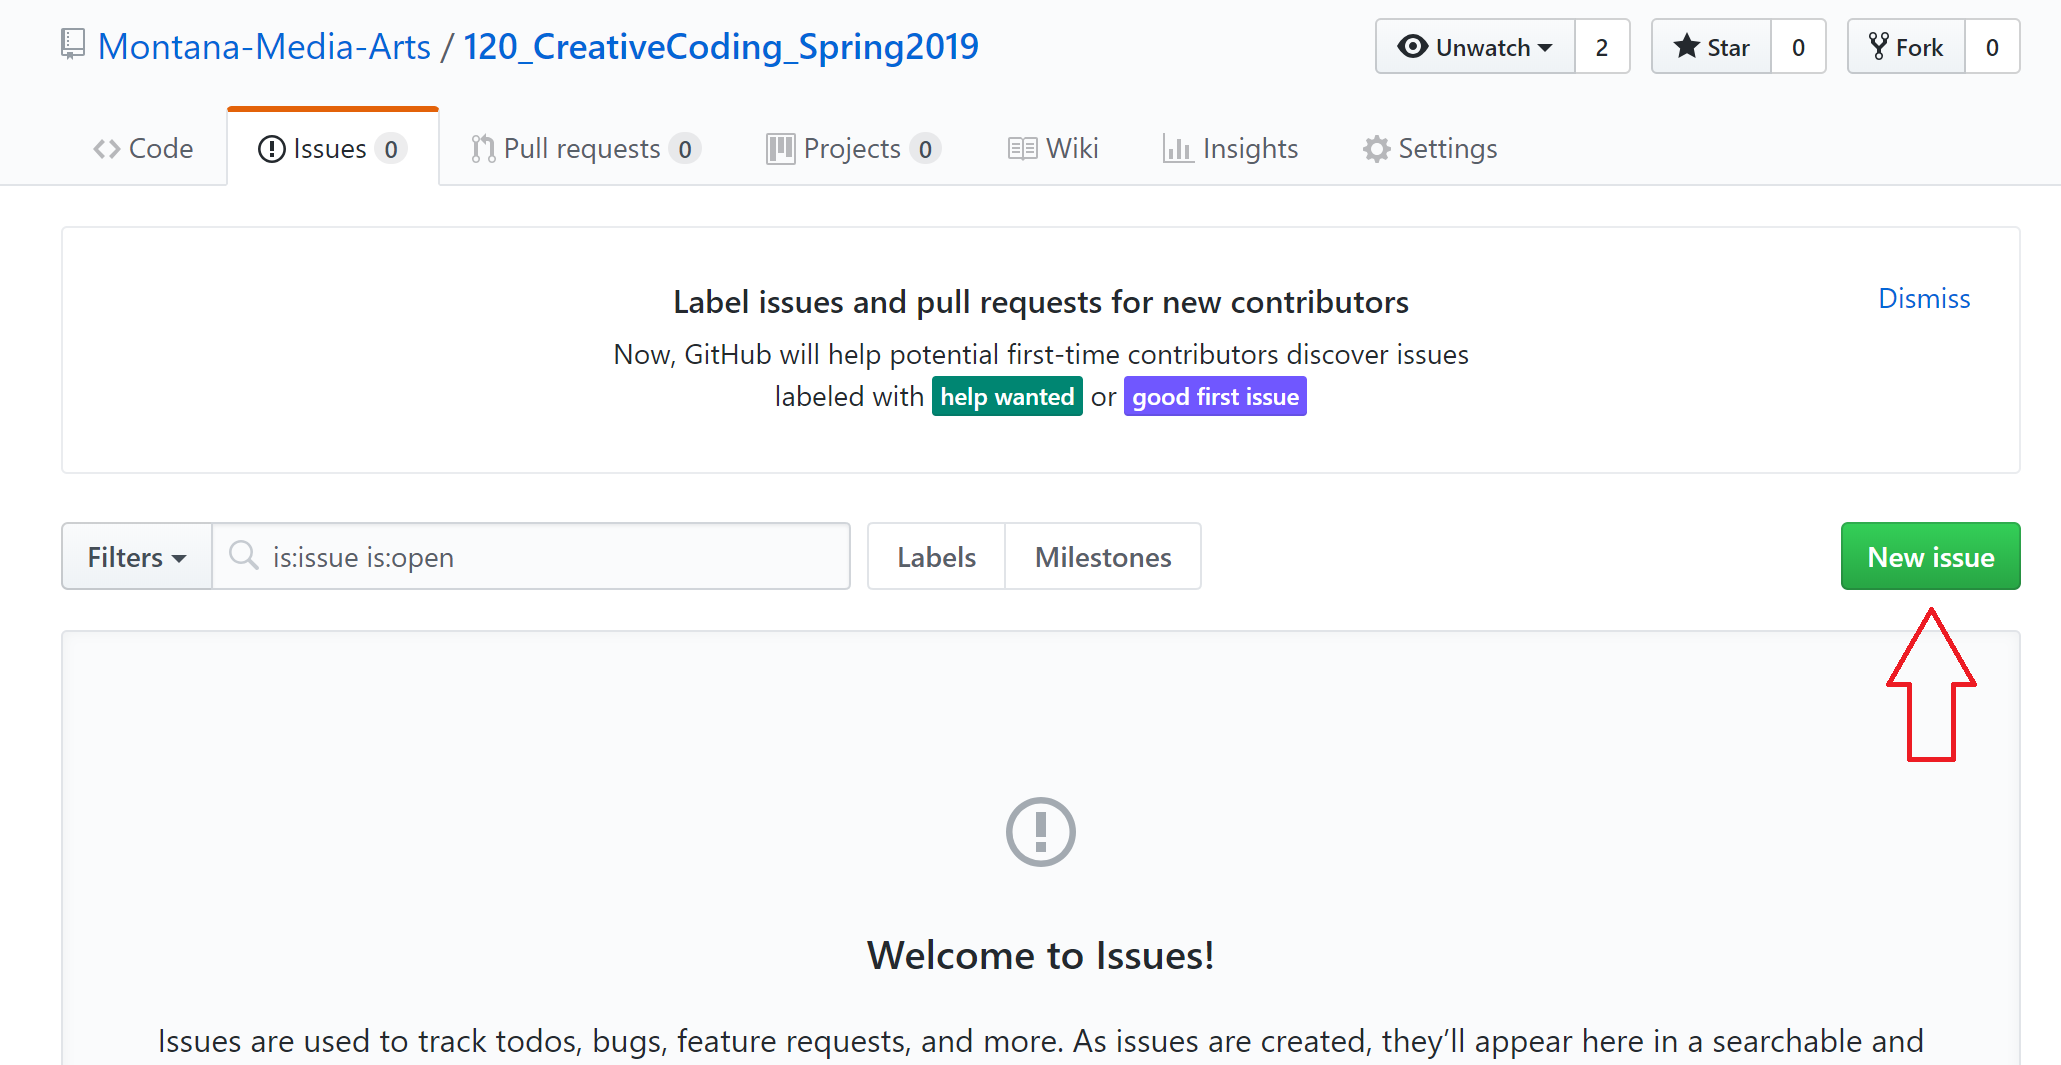Click the 'help wanted' green label
The height and width of the screenshot is (1065, 2061).
coord(1006,397)
